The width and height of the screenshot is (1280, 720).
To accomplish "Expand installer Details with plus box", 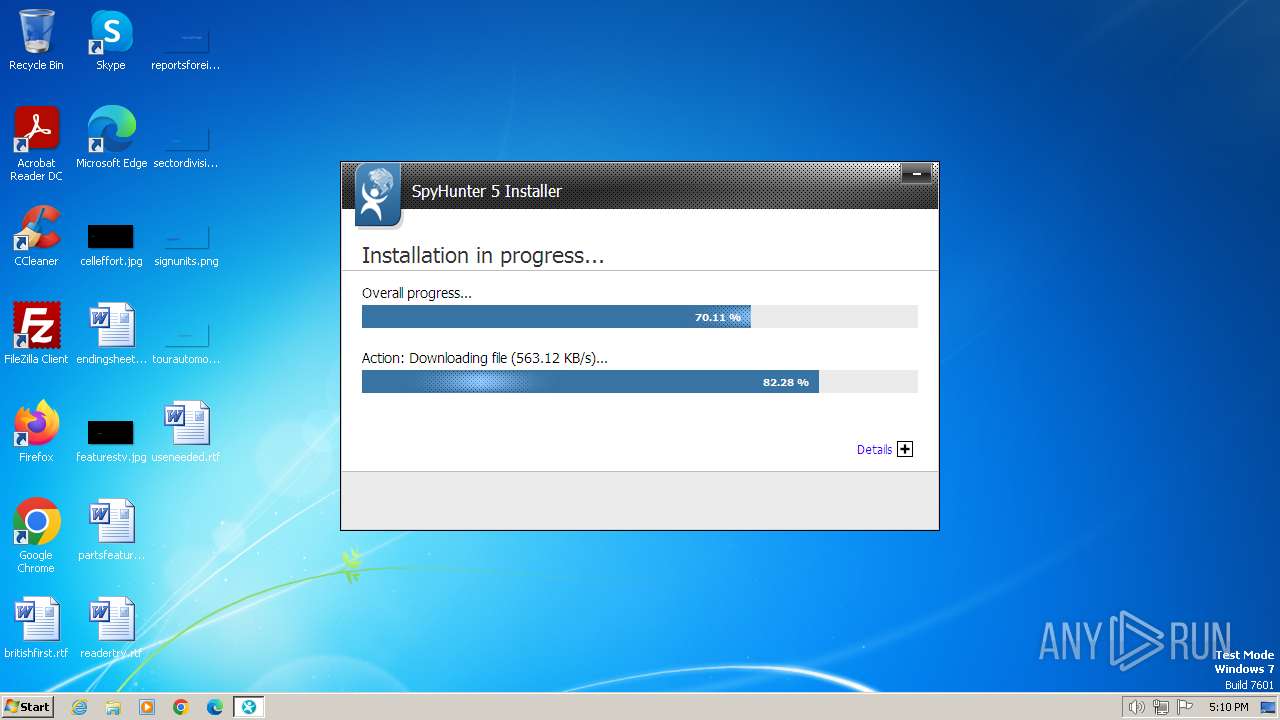I will point(905,449).
